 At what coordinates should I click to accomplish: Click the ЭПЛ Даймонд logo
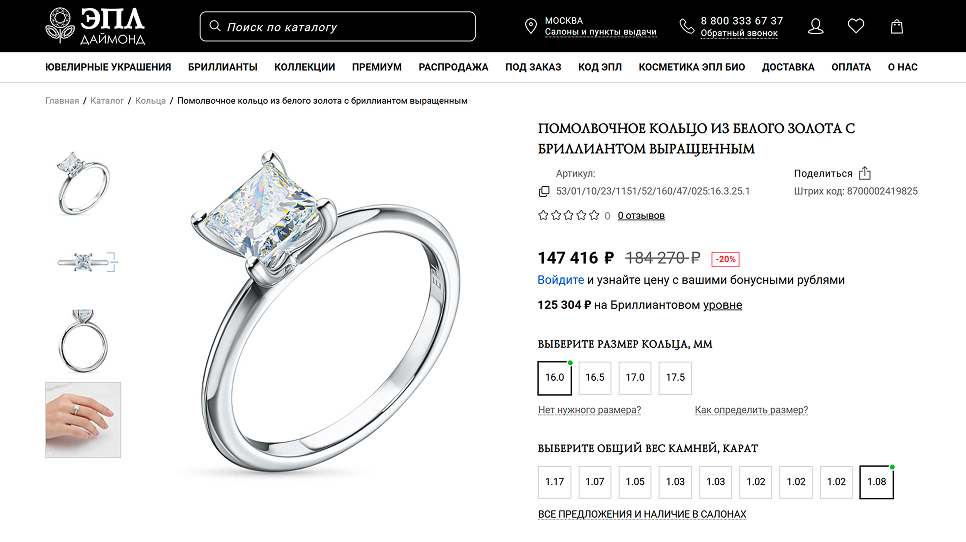click(95, 26)
